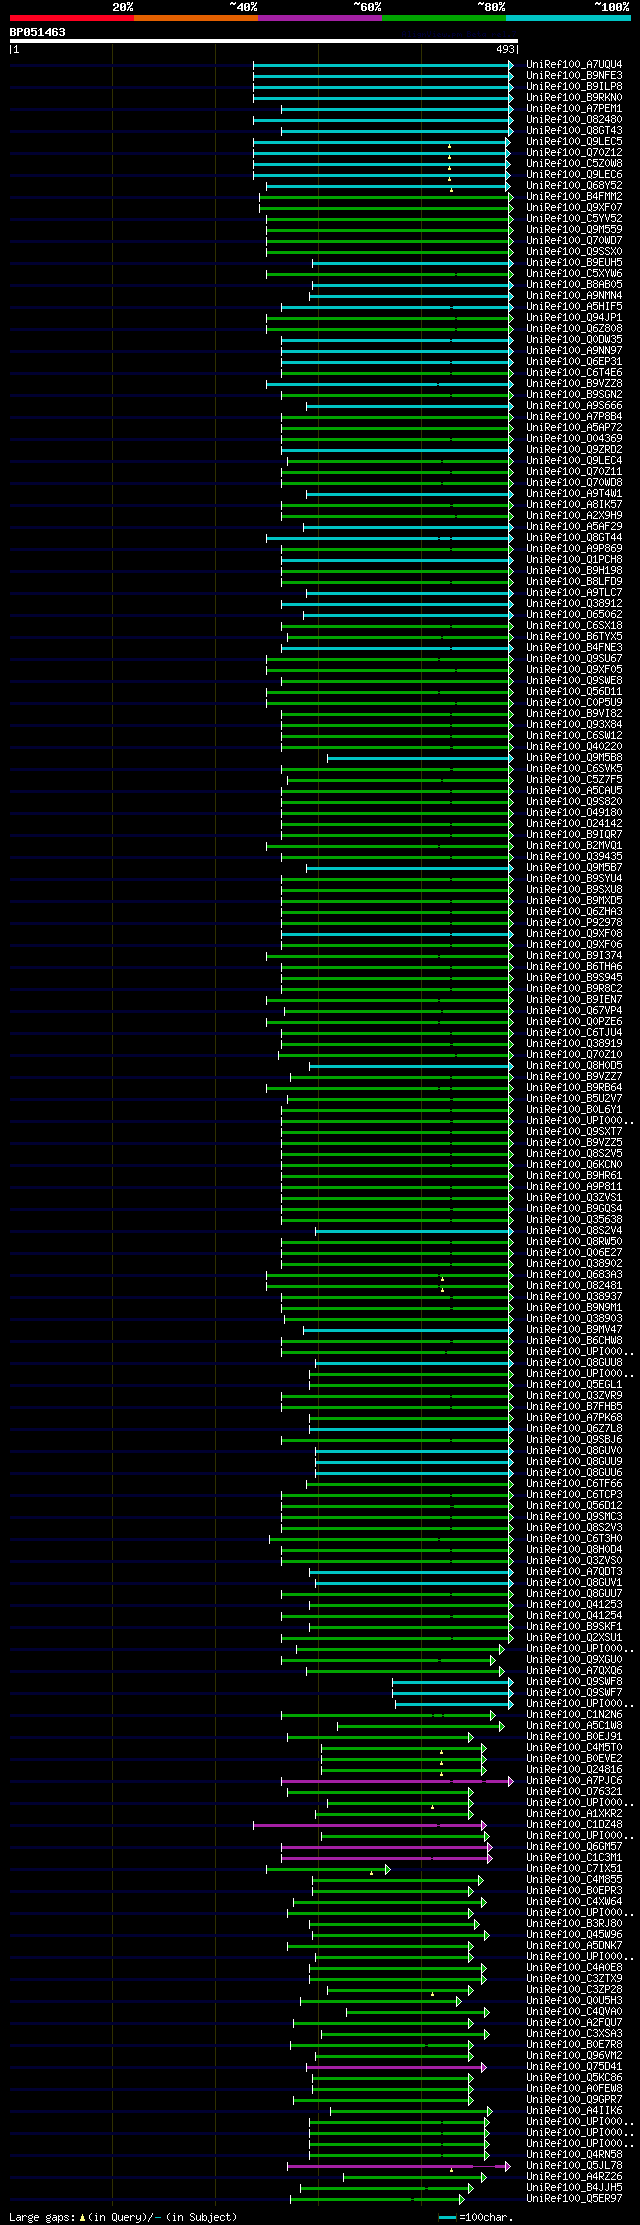Click the magenta alignment bar for C1DZ48
640x2225 pixels.
point(370,1825)
